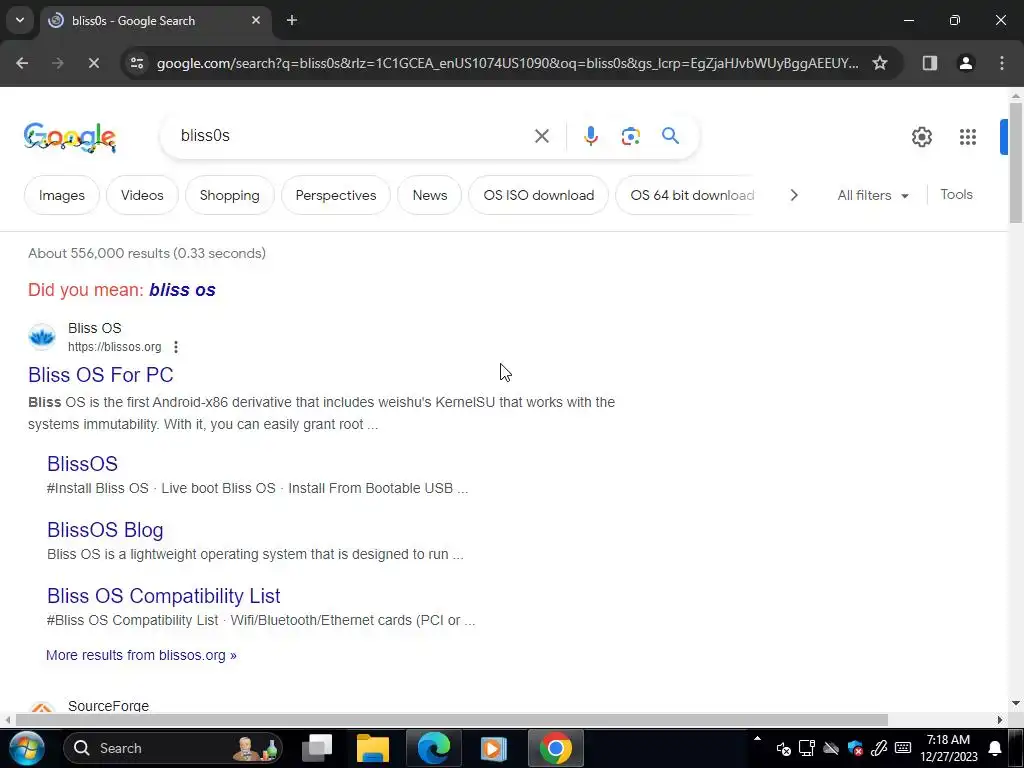Select the Images filter
1024x768 pixels.
click(x=62, y=195)
